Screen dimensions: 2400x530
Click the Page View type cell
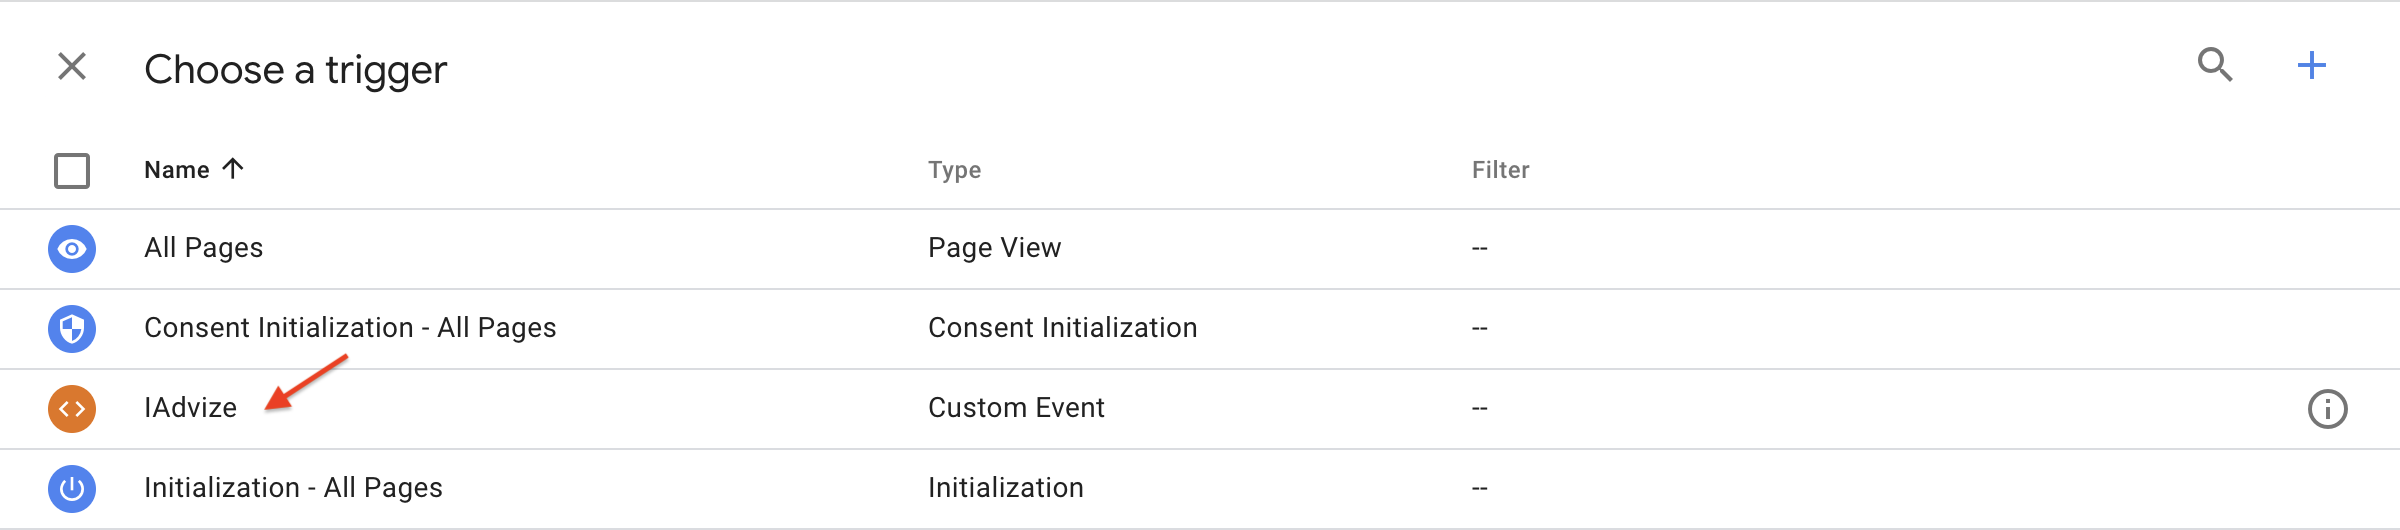[994, 248]
